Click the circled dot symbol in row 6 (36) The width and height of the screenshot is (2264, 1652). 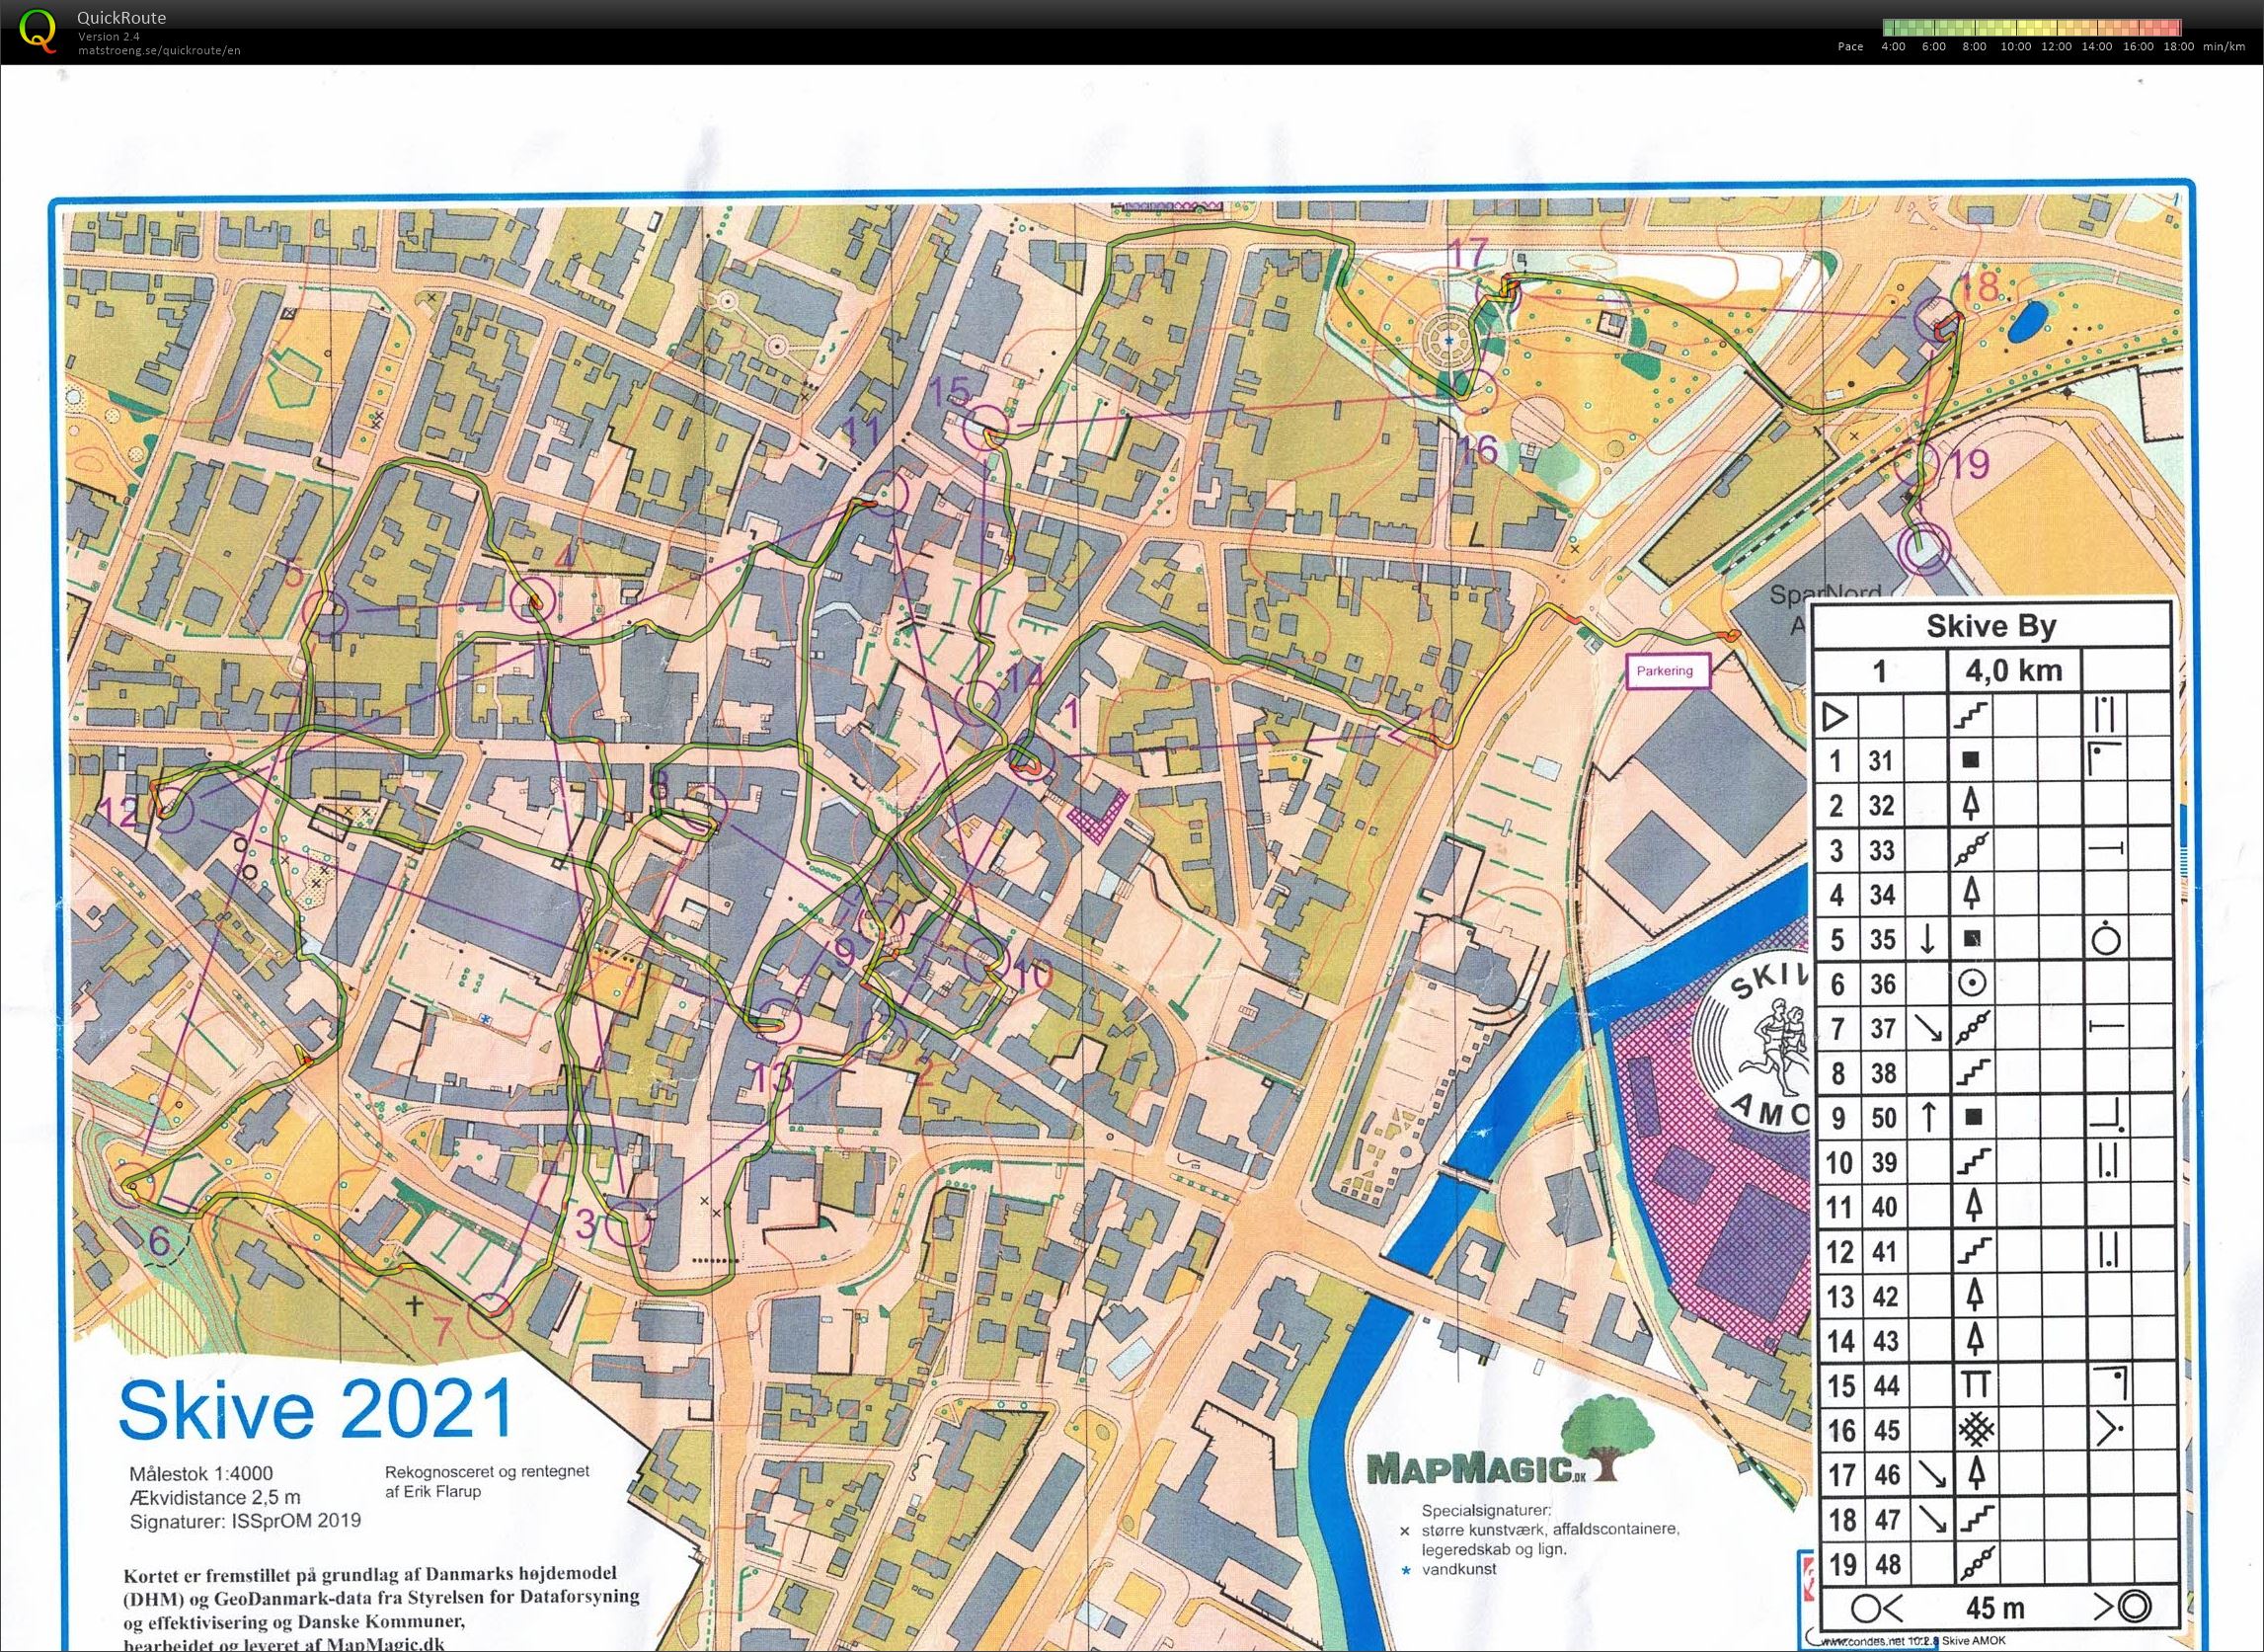pyautogui.click(x=1971, y=984)
